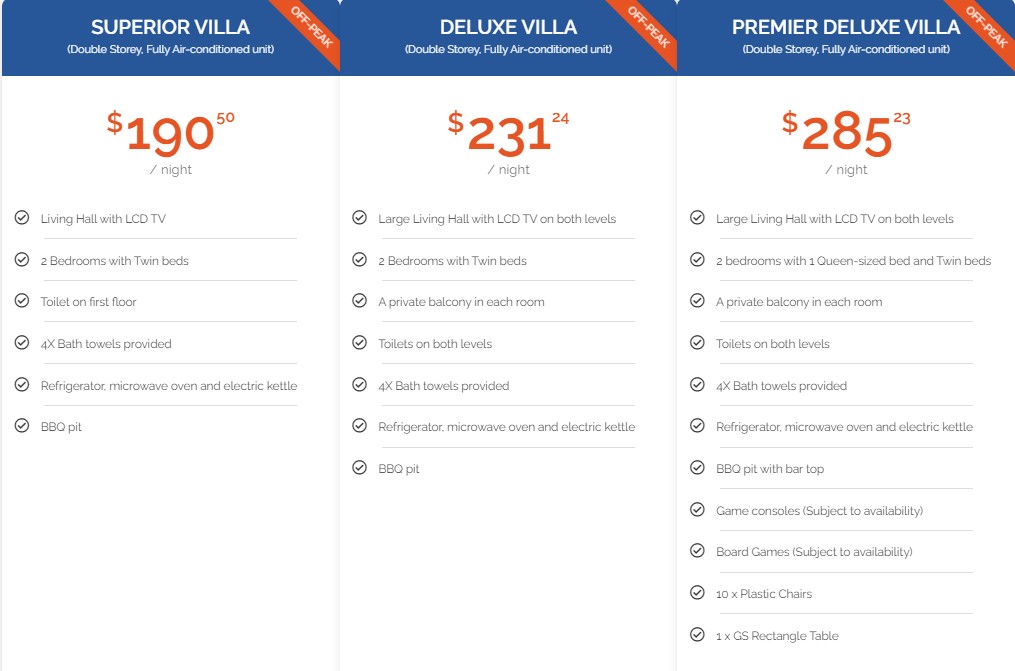
Task: Click checkmark icon beside GS Rectangle Table
Action: pyautogui.click(x=698, y=635)
